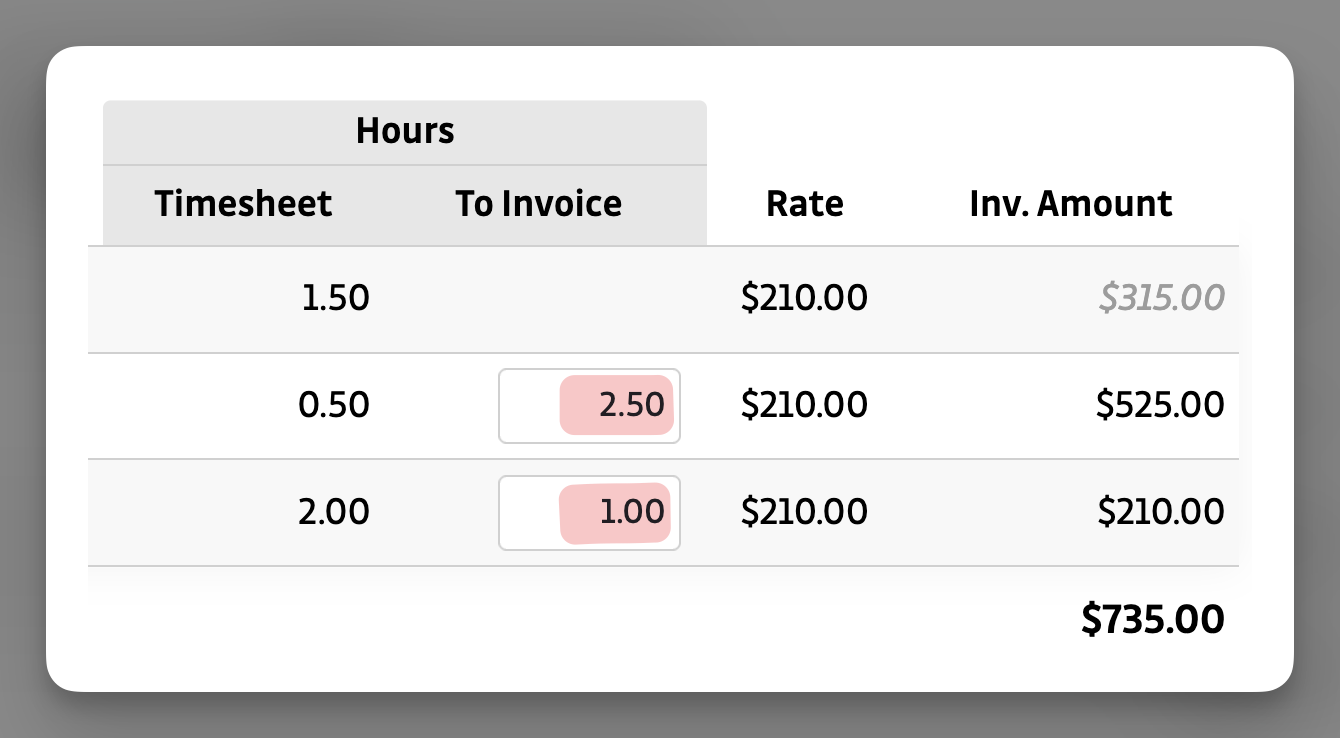Viewport: 1340px width, 738px height.
Task: Click the $210.00 rate in the middle row
Action: (804, 404)
